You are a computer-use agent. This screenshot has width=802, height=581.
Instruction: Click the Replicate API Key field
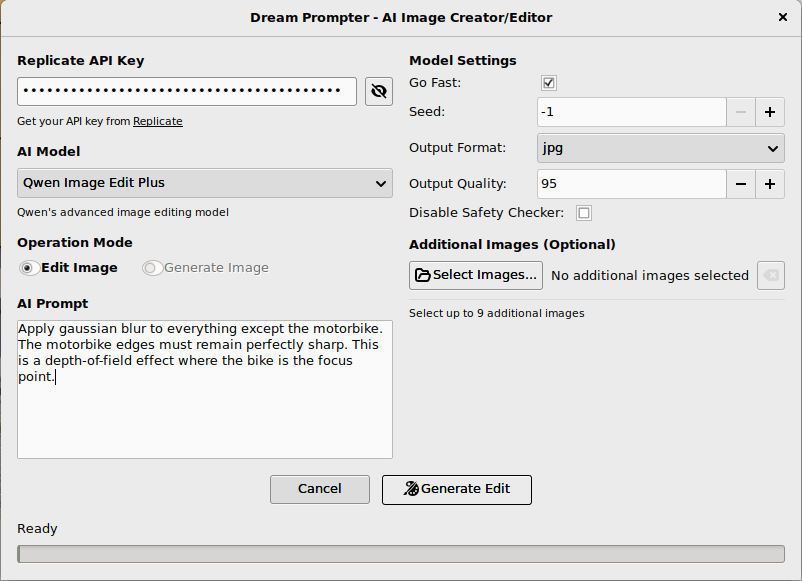click(x=187, y=92)
